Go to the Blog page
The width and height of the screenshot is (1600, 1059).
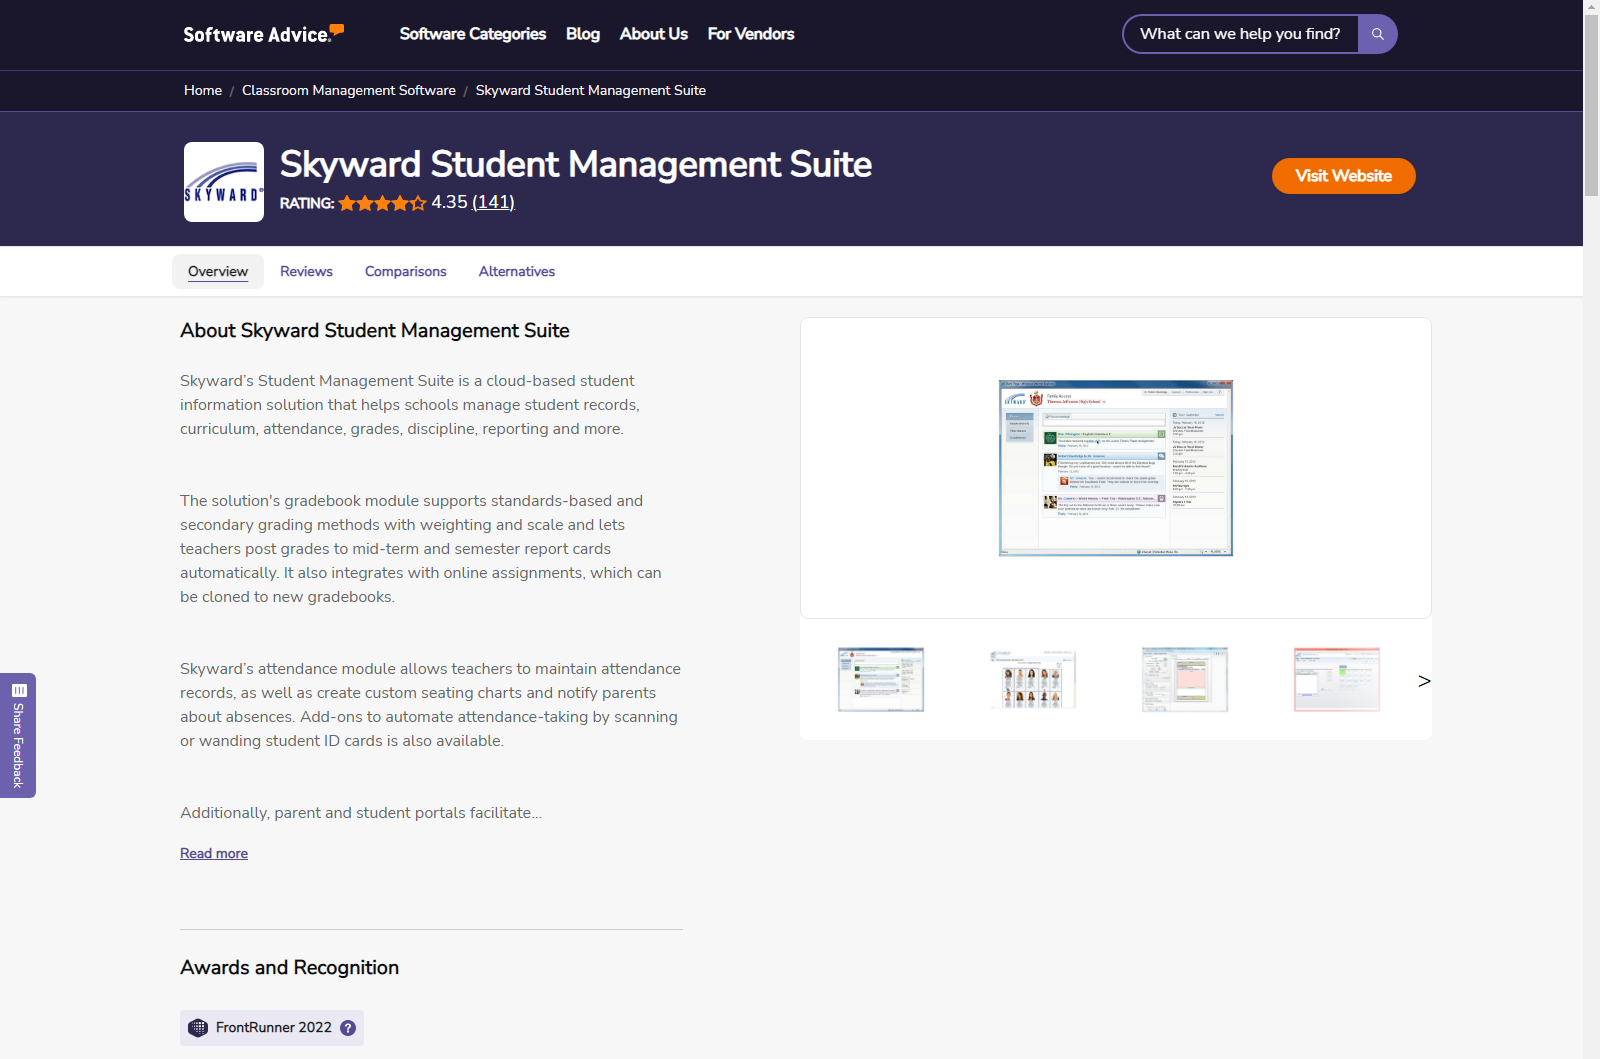click(583, 34)
